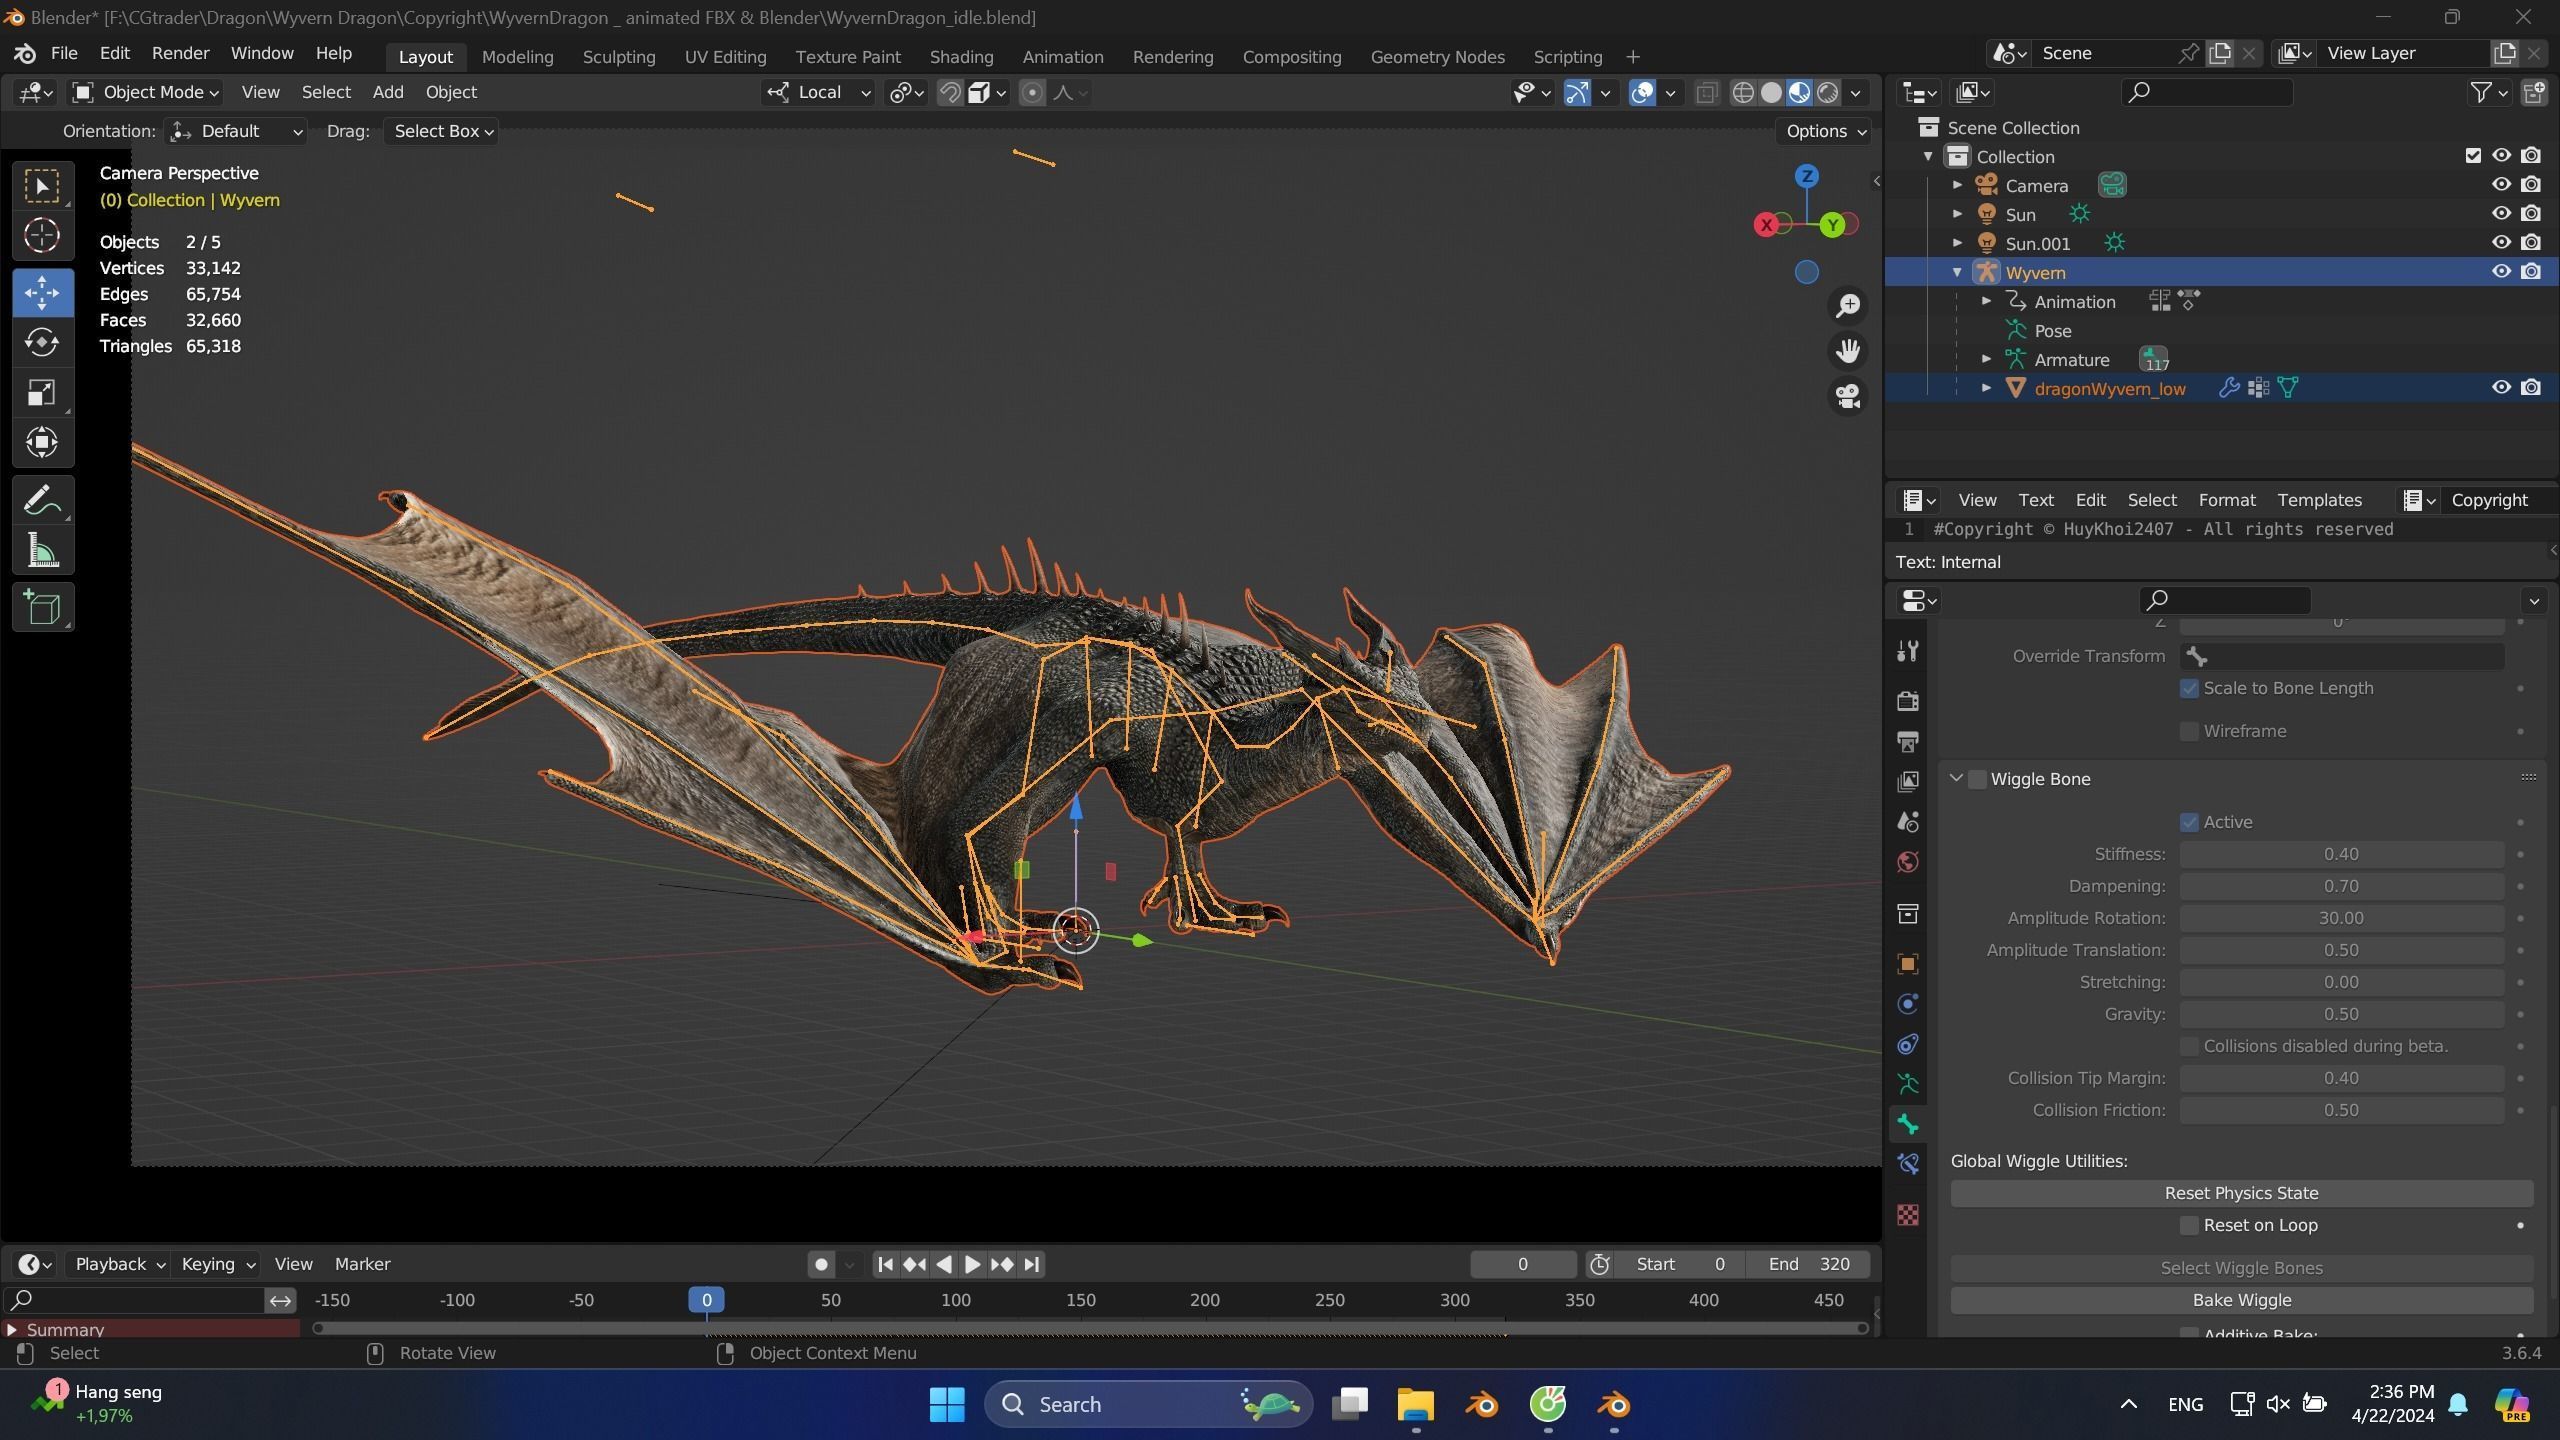
Task: Click the Stiffness value field
Action: pyautogui.click(x=2341, y=854)
